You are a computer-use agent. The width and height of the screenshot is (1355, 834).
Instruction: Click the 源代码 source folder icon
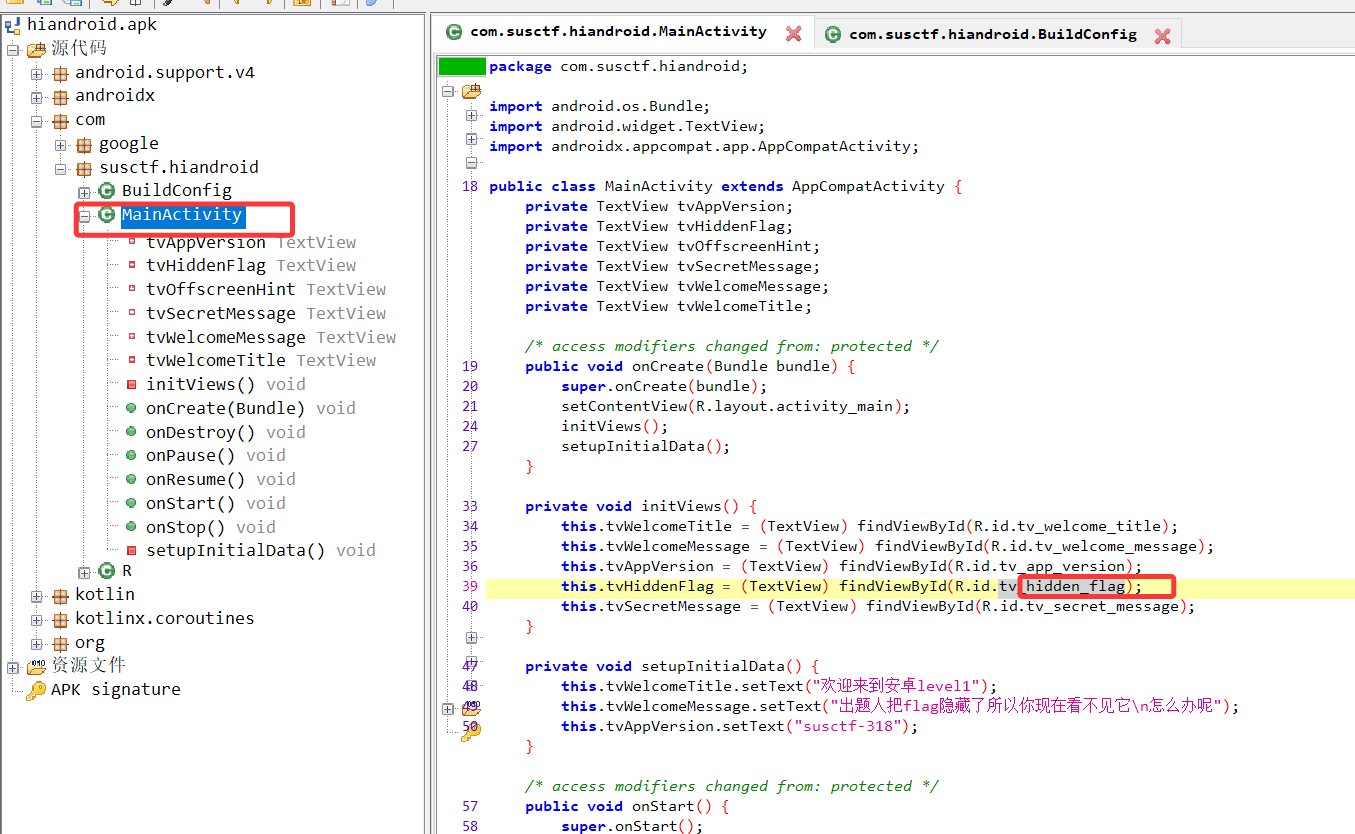pyautogui.click(x=36, y=49)
